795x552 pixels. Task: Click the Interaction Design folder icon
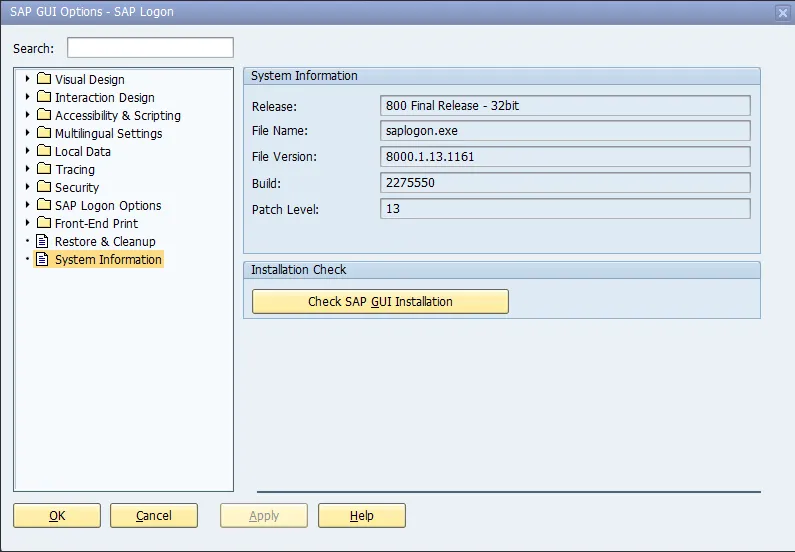click(x=43, y=97)
